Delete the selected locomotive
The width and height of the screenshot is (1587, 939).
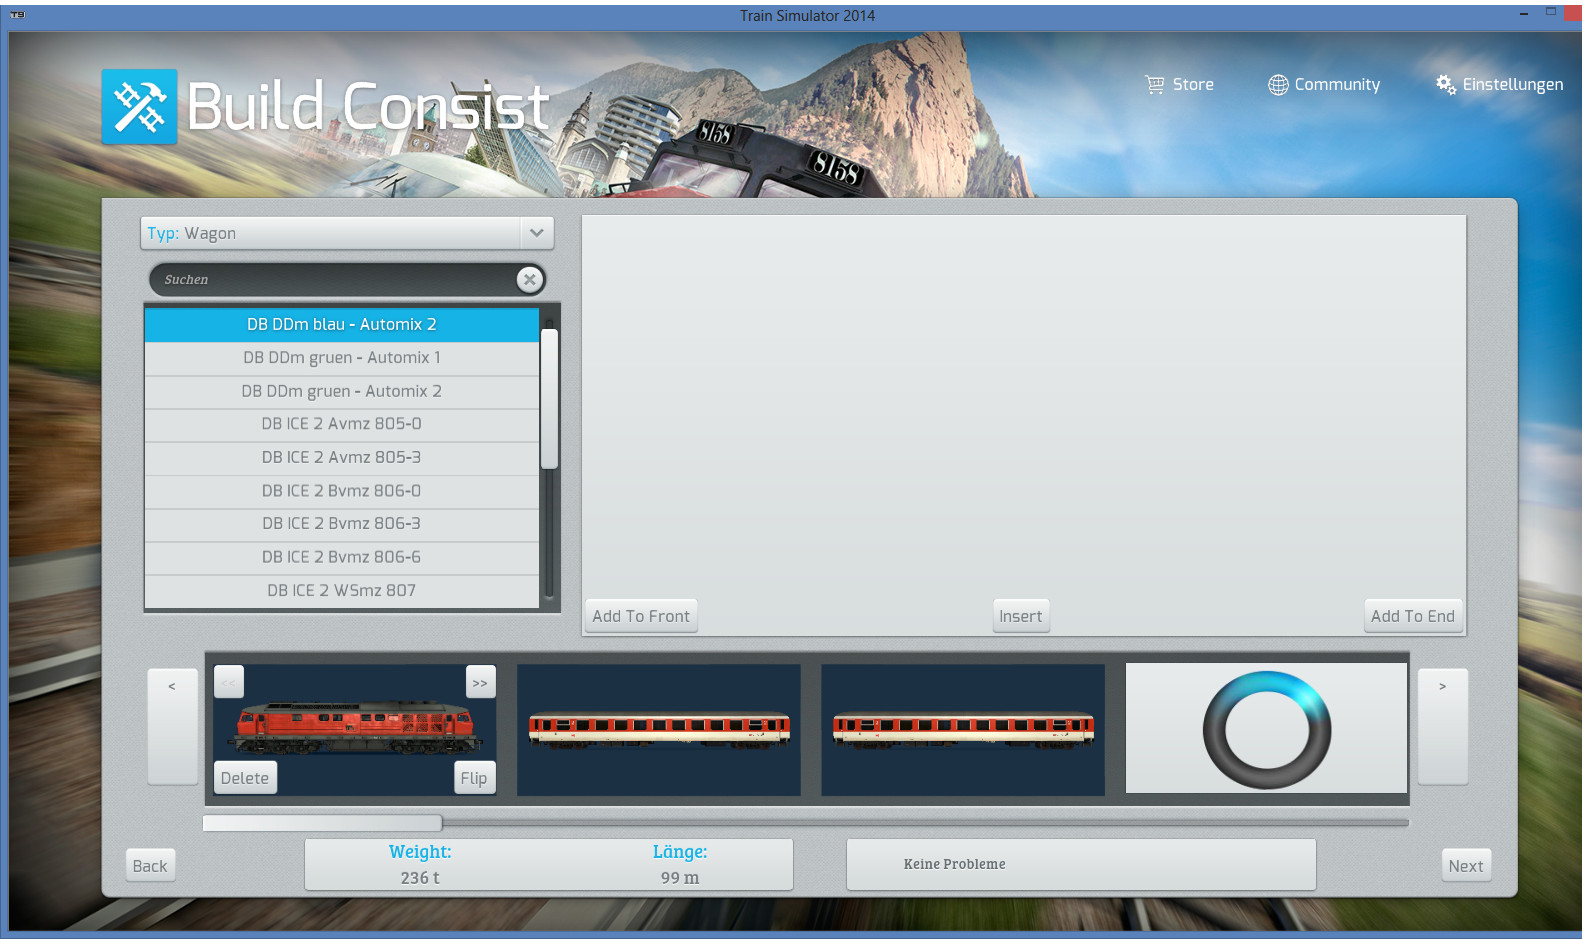tap(245, 778)
